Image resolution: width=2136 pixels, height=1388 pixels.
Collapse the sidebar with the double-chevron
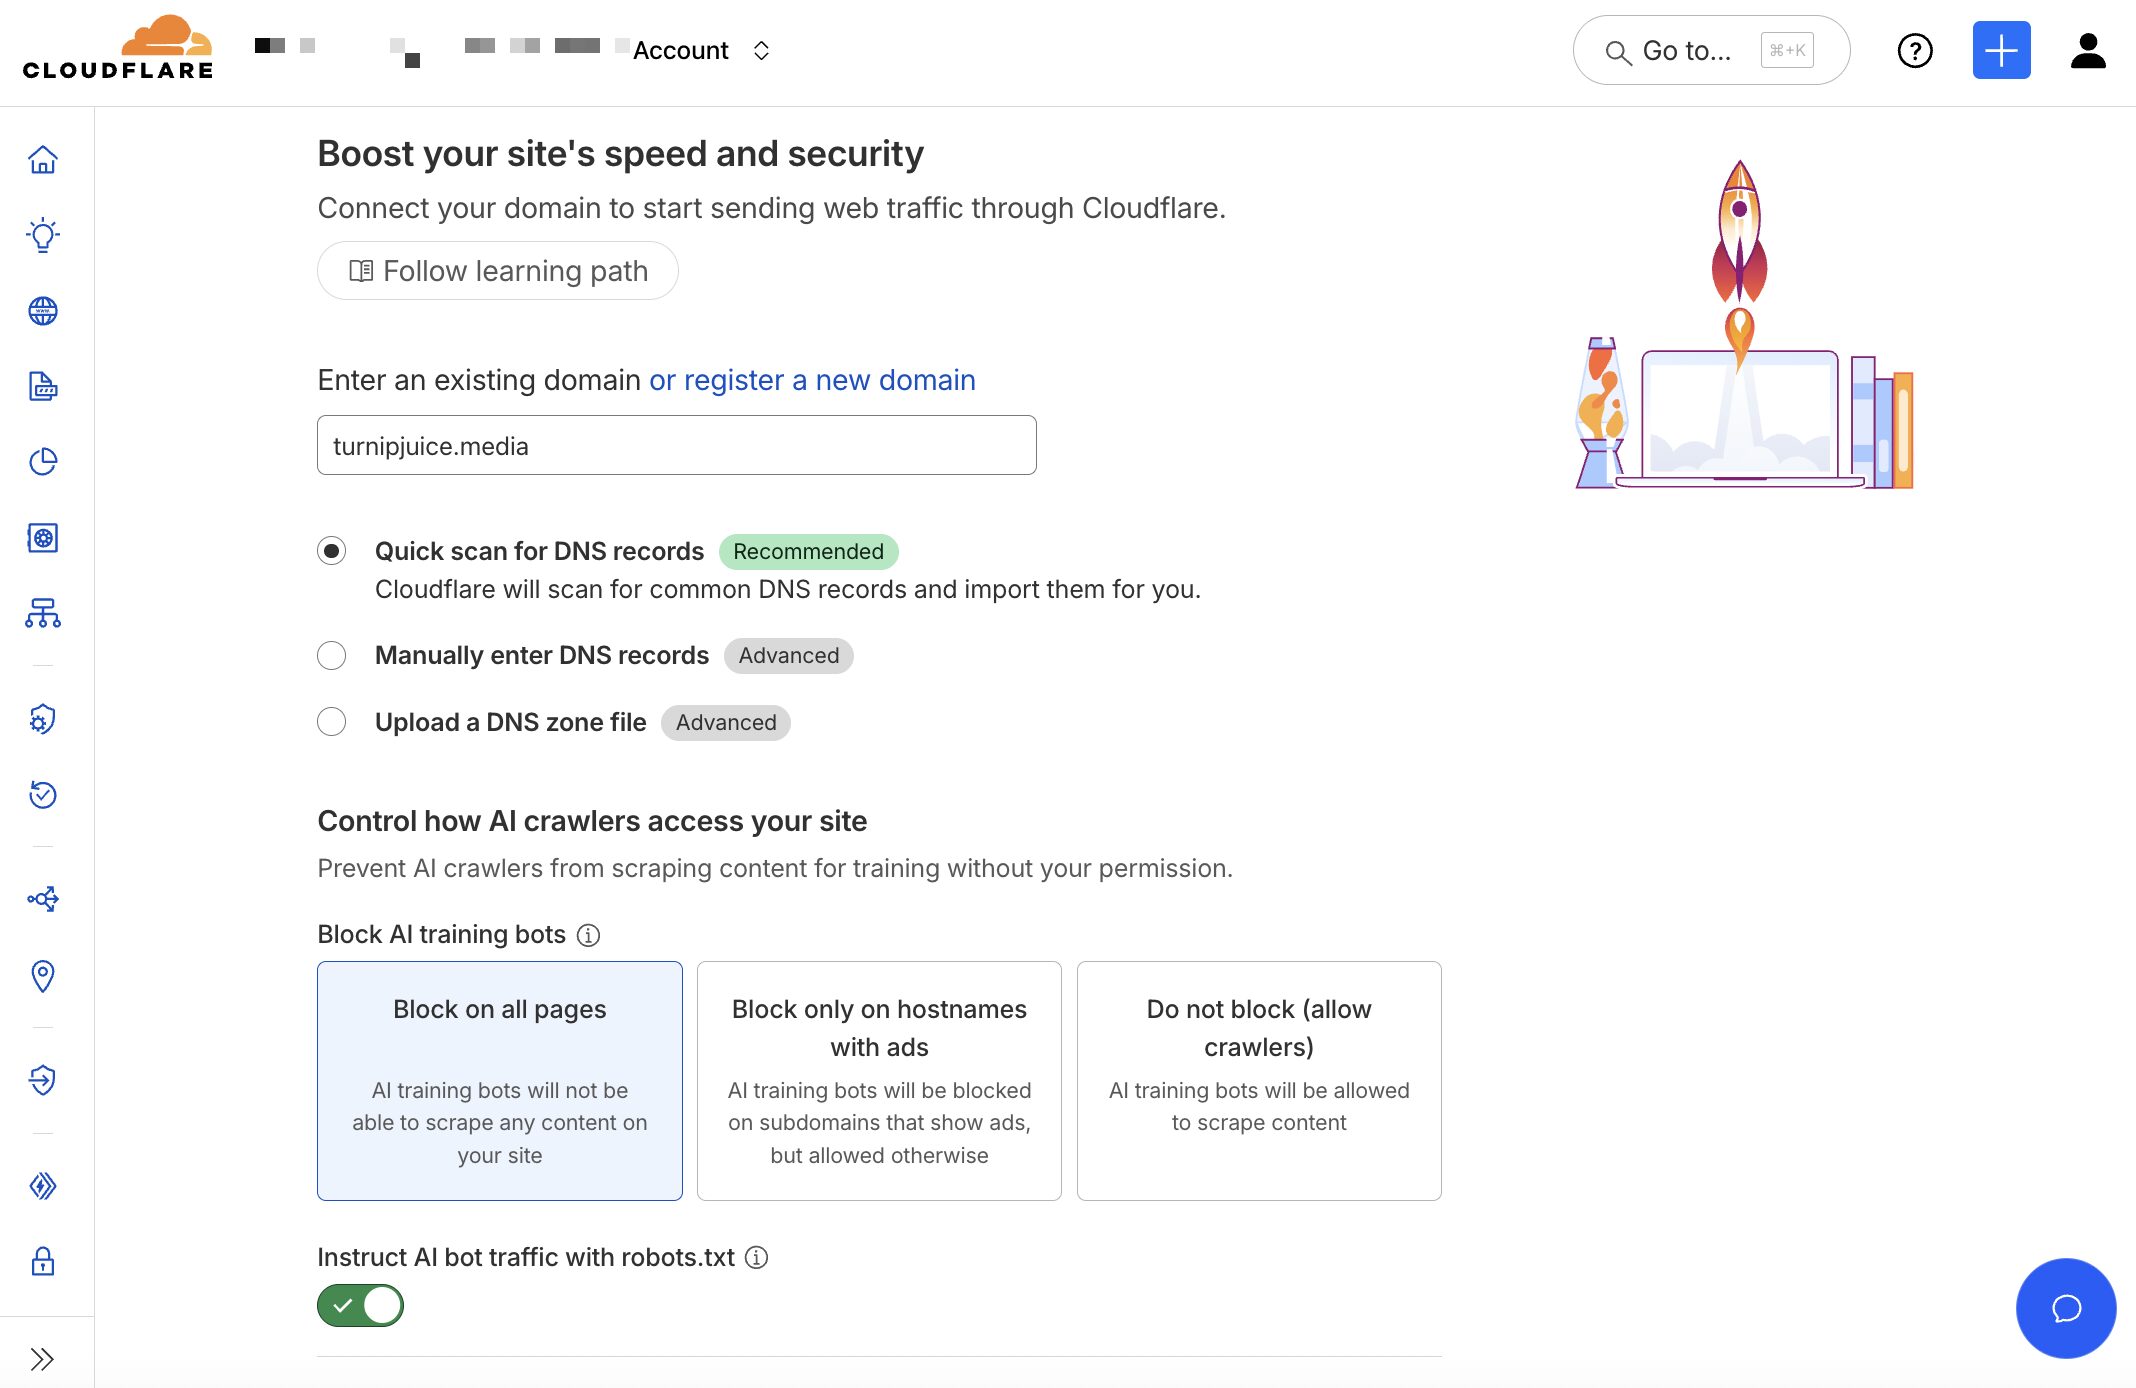(x=43, y=1359)
